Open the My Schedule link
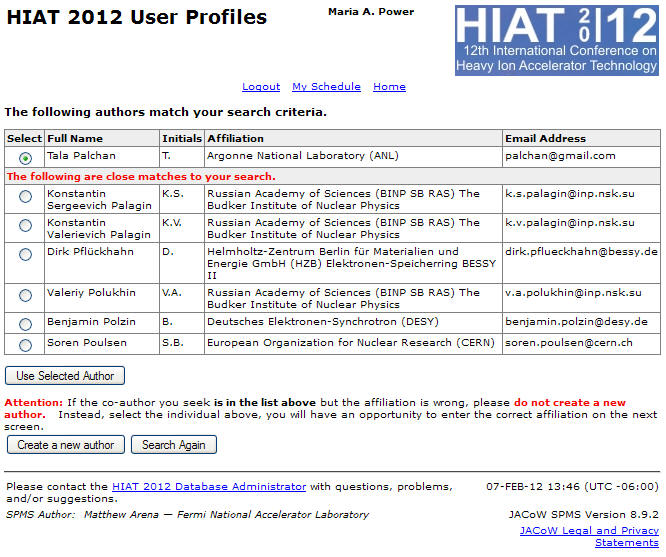Viewport: 666px width, 557px height. (326, 87)
